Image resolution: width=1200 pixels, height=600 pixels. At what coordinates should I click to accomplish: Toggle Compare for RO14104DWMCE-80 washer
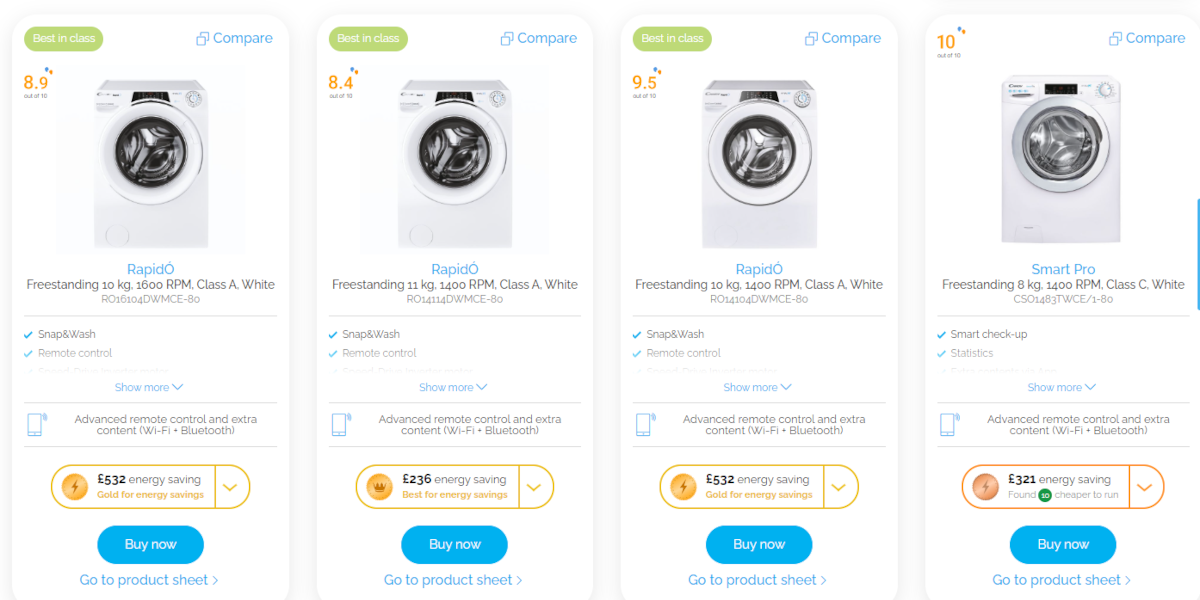click(842, 39)
